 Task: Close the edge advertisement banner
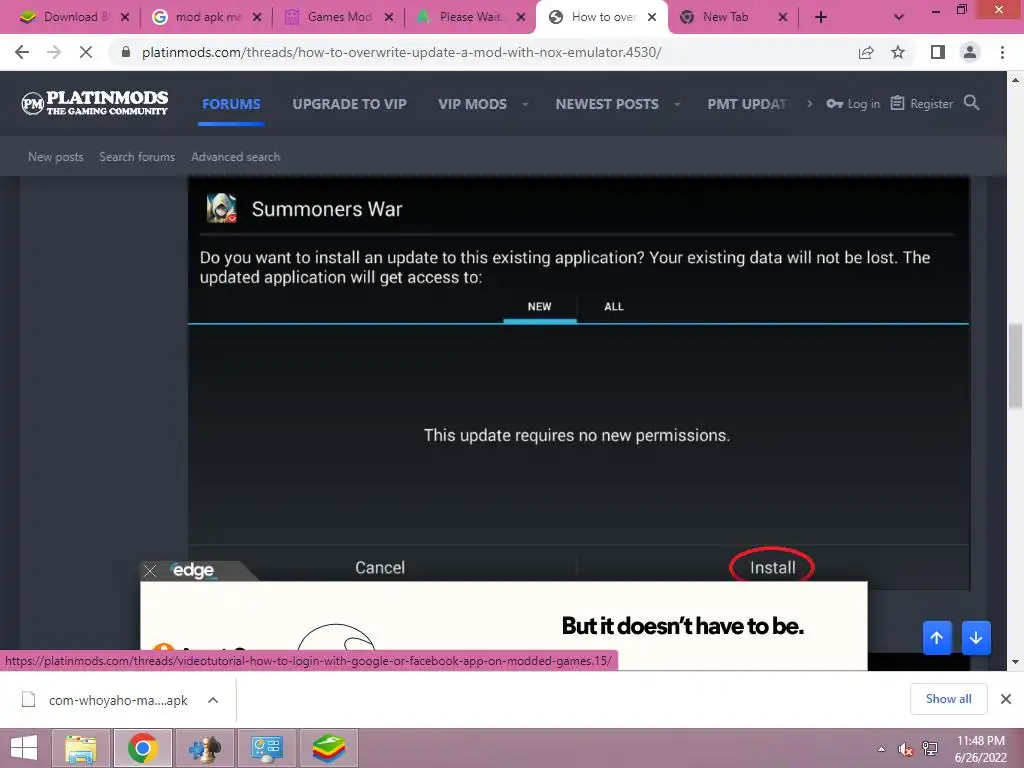pyautogui.click(x=150, y=571)
